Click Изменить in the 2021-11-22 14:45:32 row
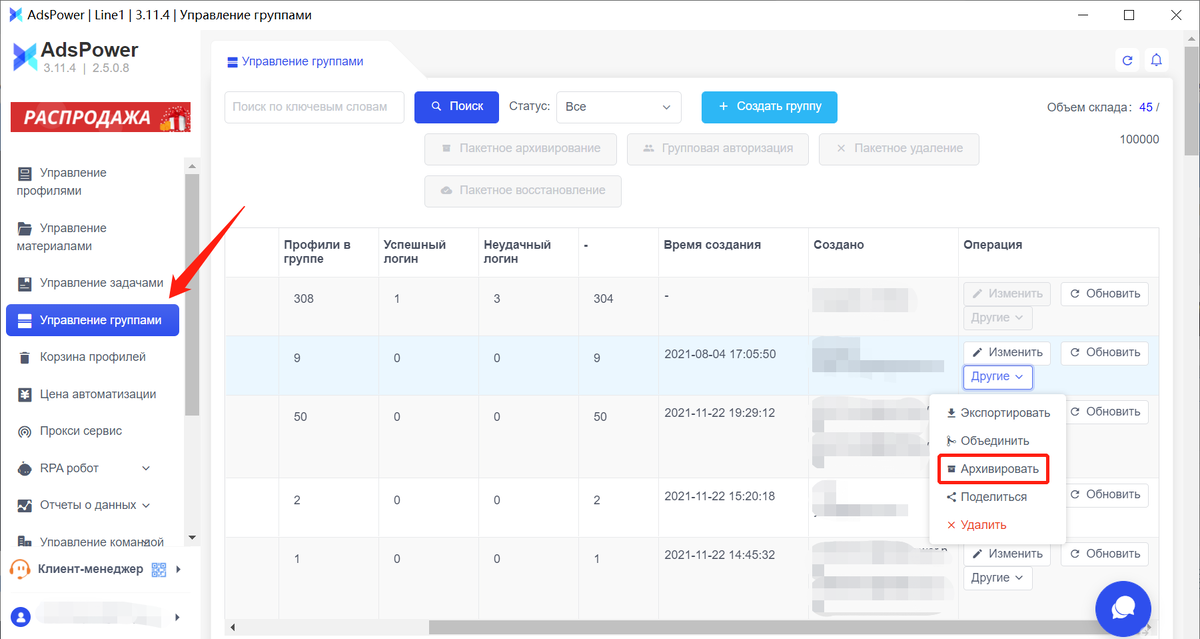1200x639 pixels. pyautogui.click(x=1007, y=554)
